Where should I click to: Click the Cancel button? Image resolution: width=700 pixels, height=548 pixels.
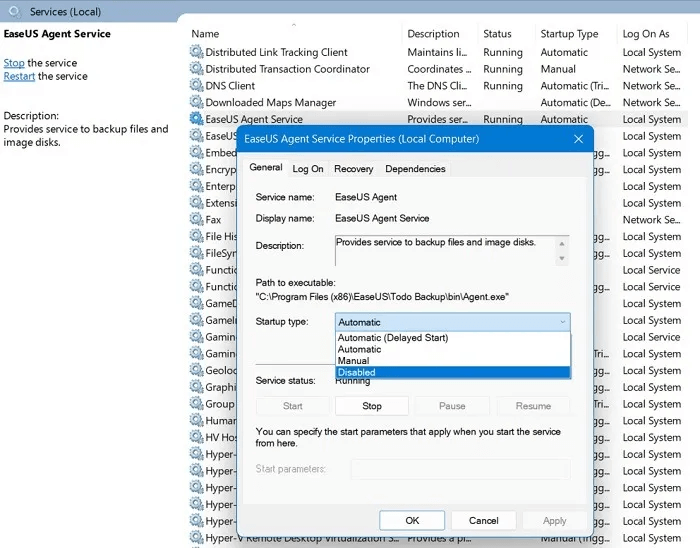[x=484, y=520]
